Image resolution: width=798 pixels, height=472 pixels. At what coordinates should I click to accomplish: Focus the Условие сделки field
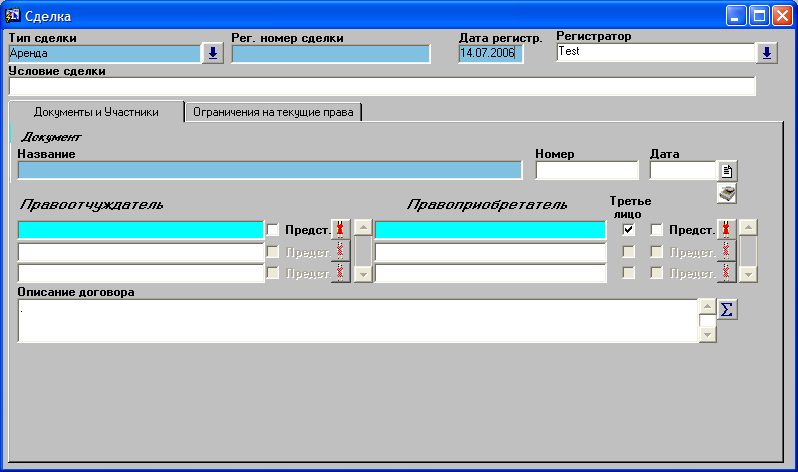click(x=382, y=86)
